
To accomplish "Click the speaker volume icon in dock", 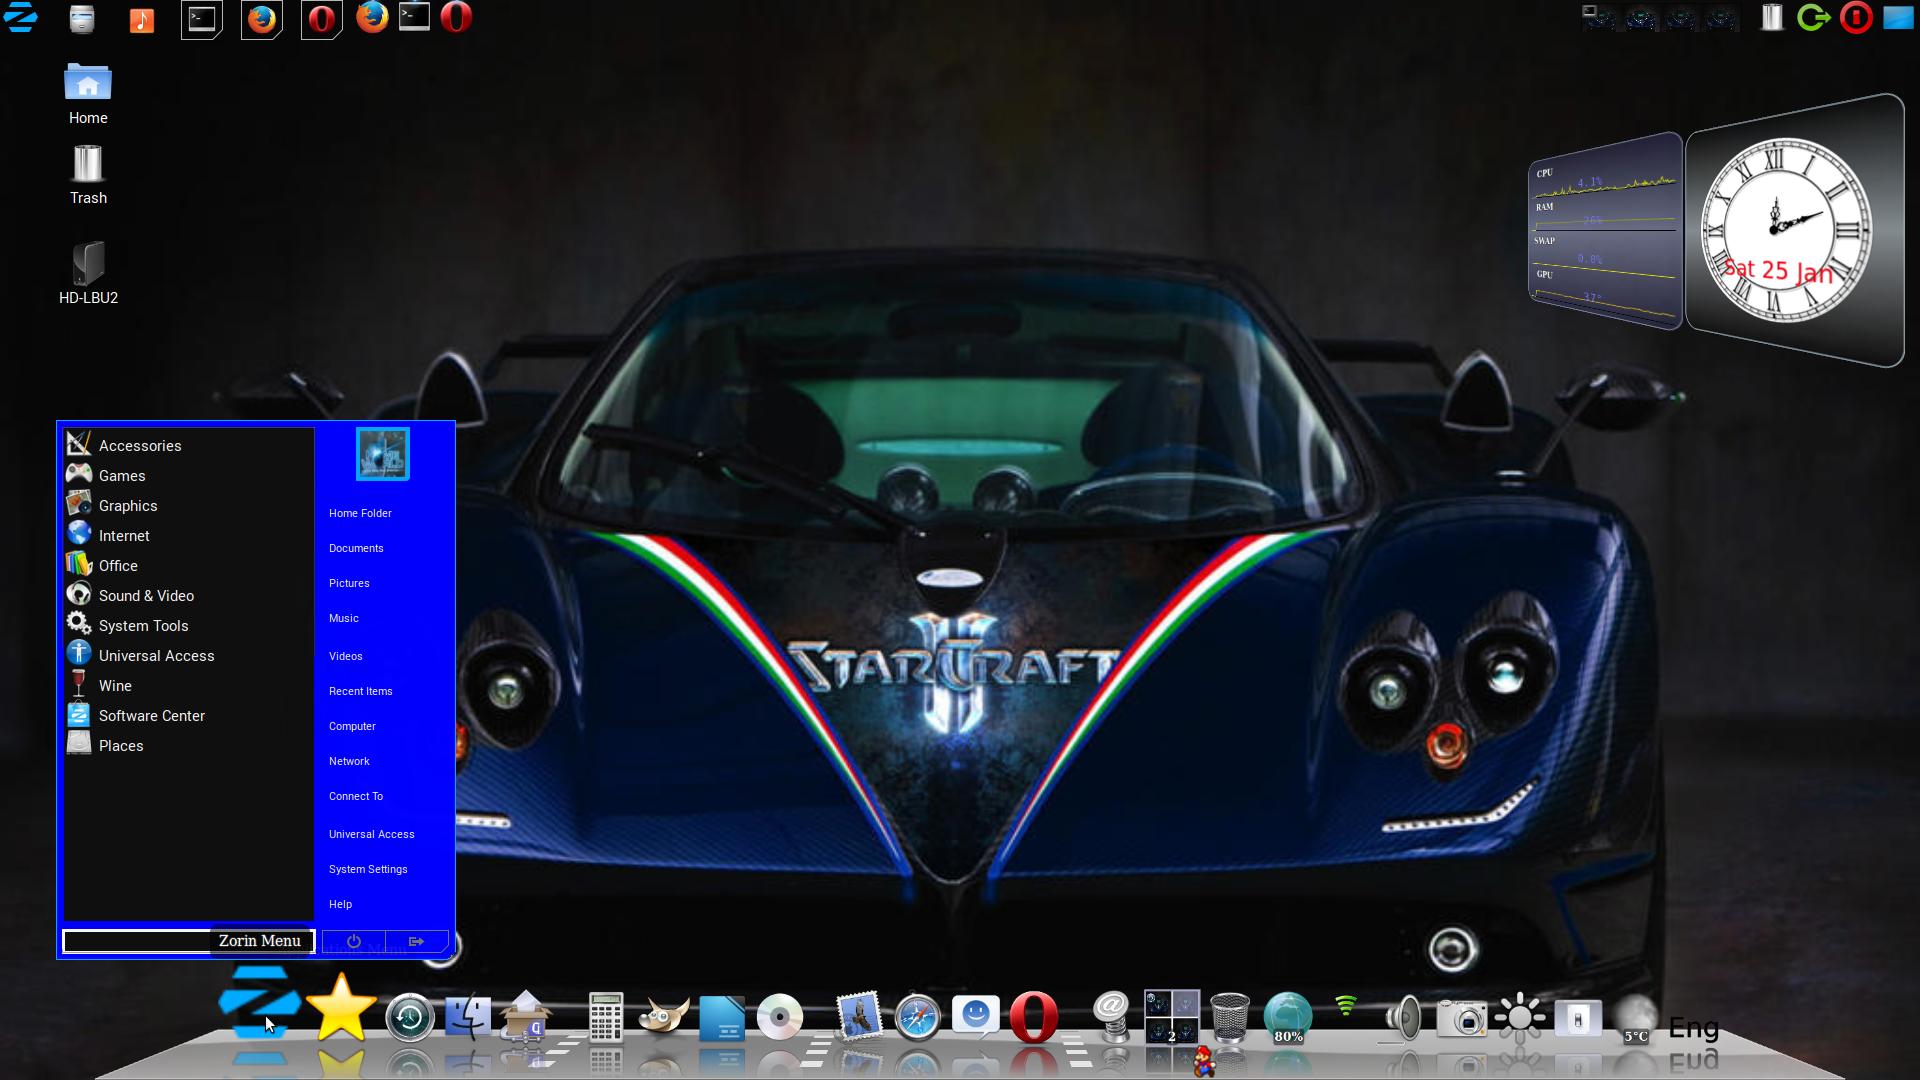I will [x=1404, y=1019].
